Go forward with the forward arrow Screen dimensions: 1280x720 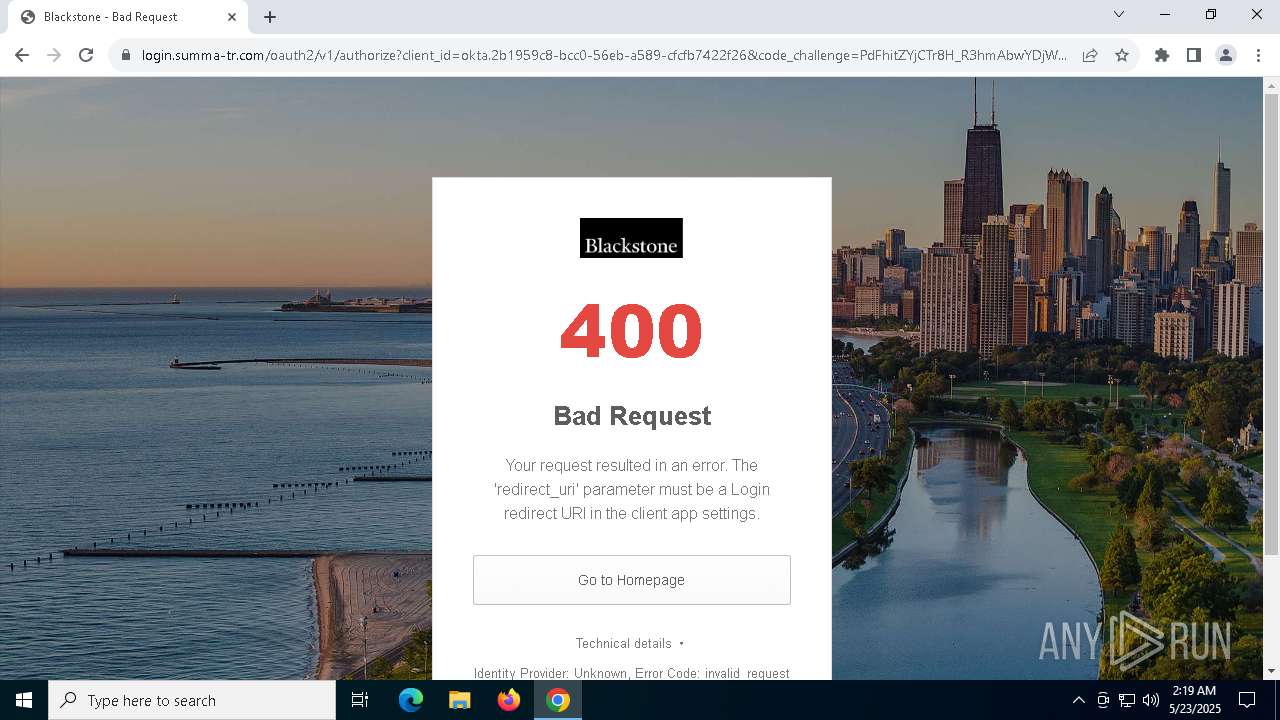click(x=54, y=55)
